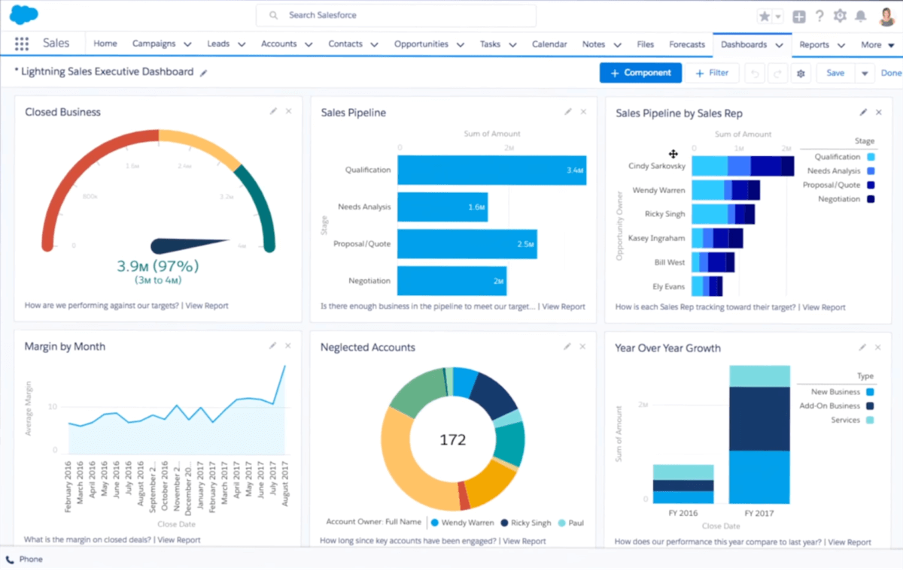Image resolution: width=904 pixels, height=570 pixels.
Task: Click the Negotiation legend color swatch
Action: pos(871,199)
